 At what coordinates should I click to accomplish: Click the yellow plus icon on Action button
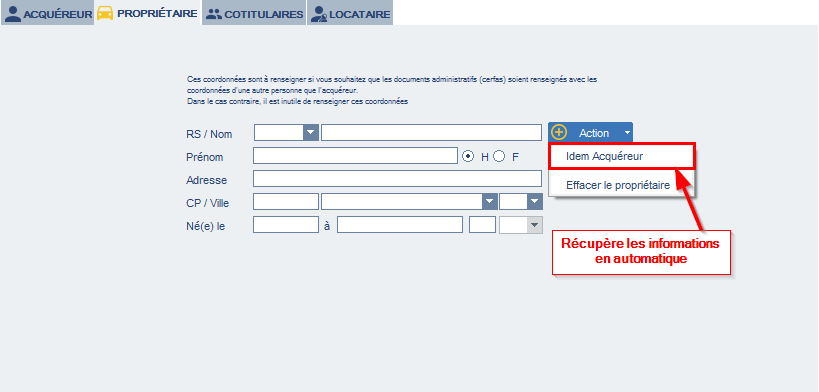point(559,133)
